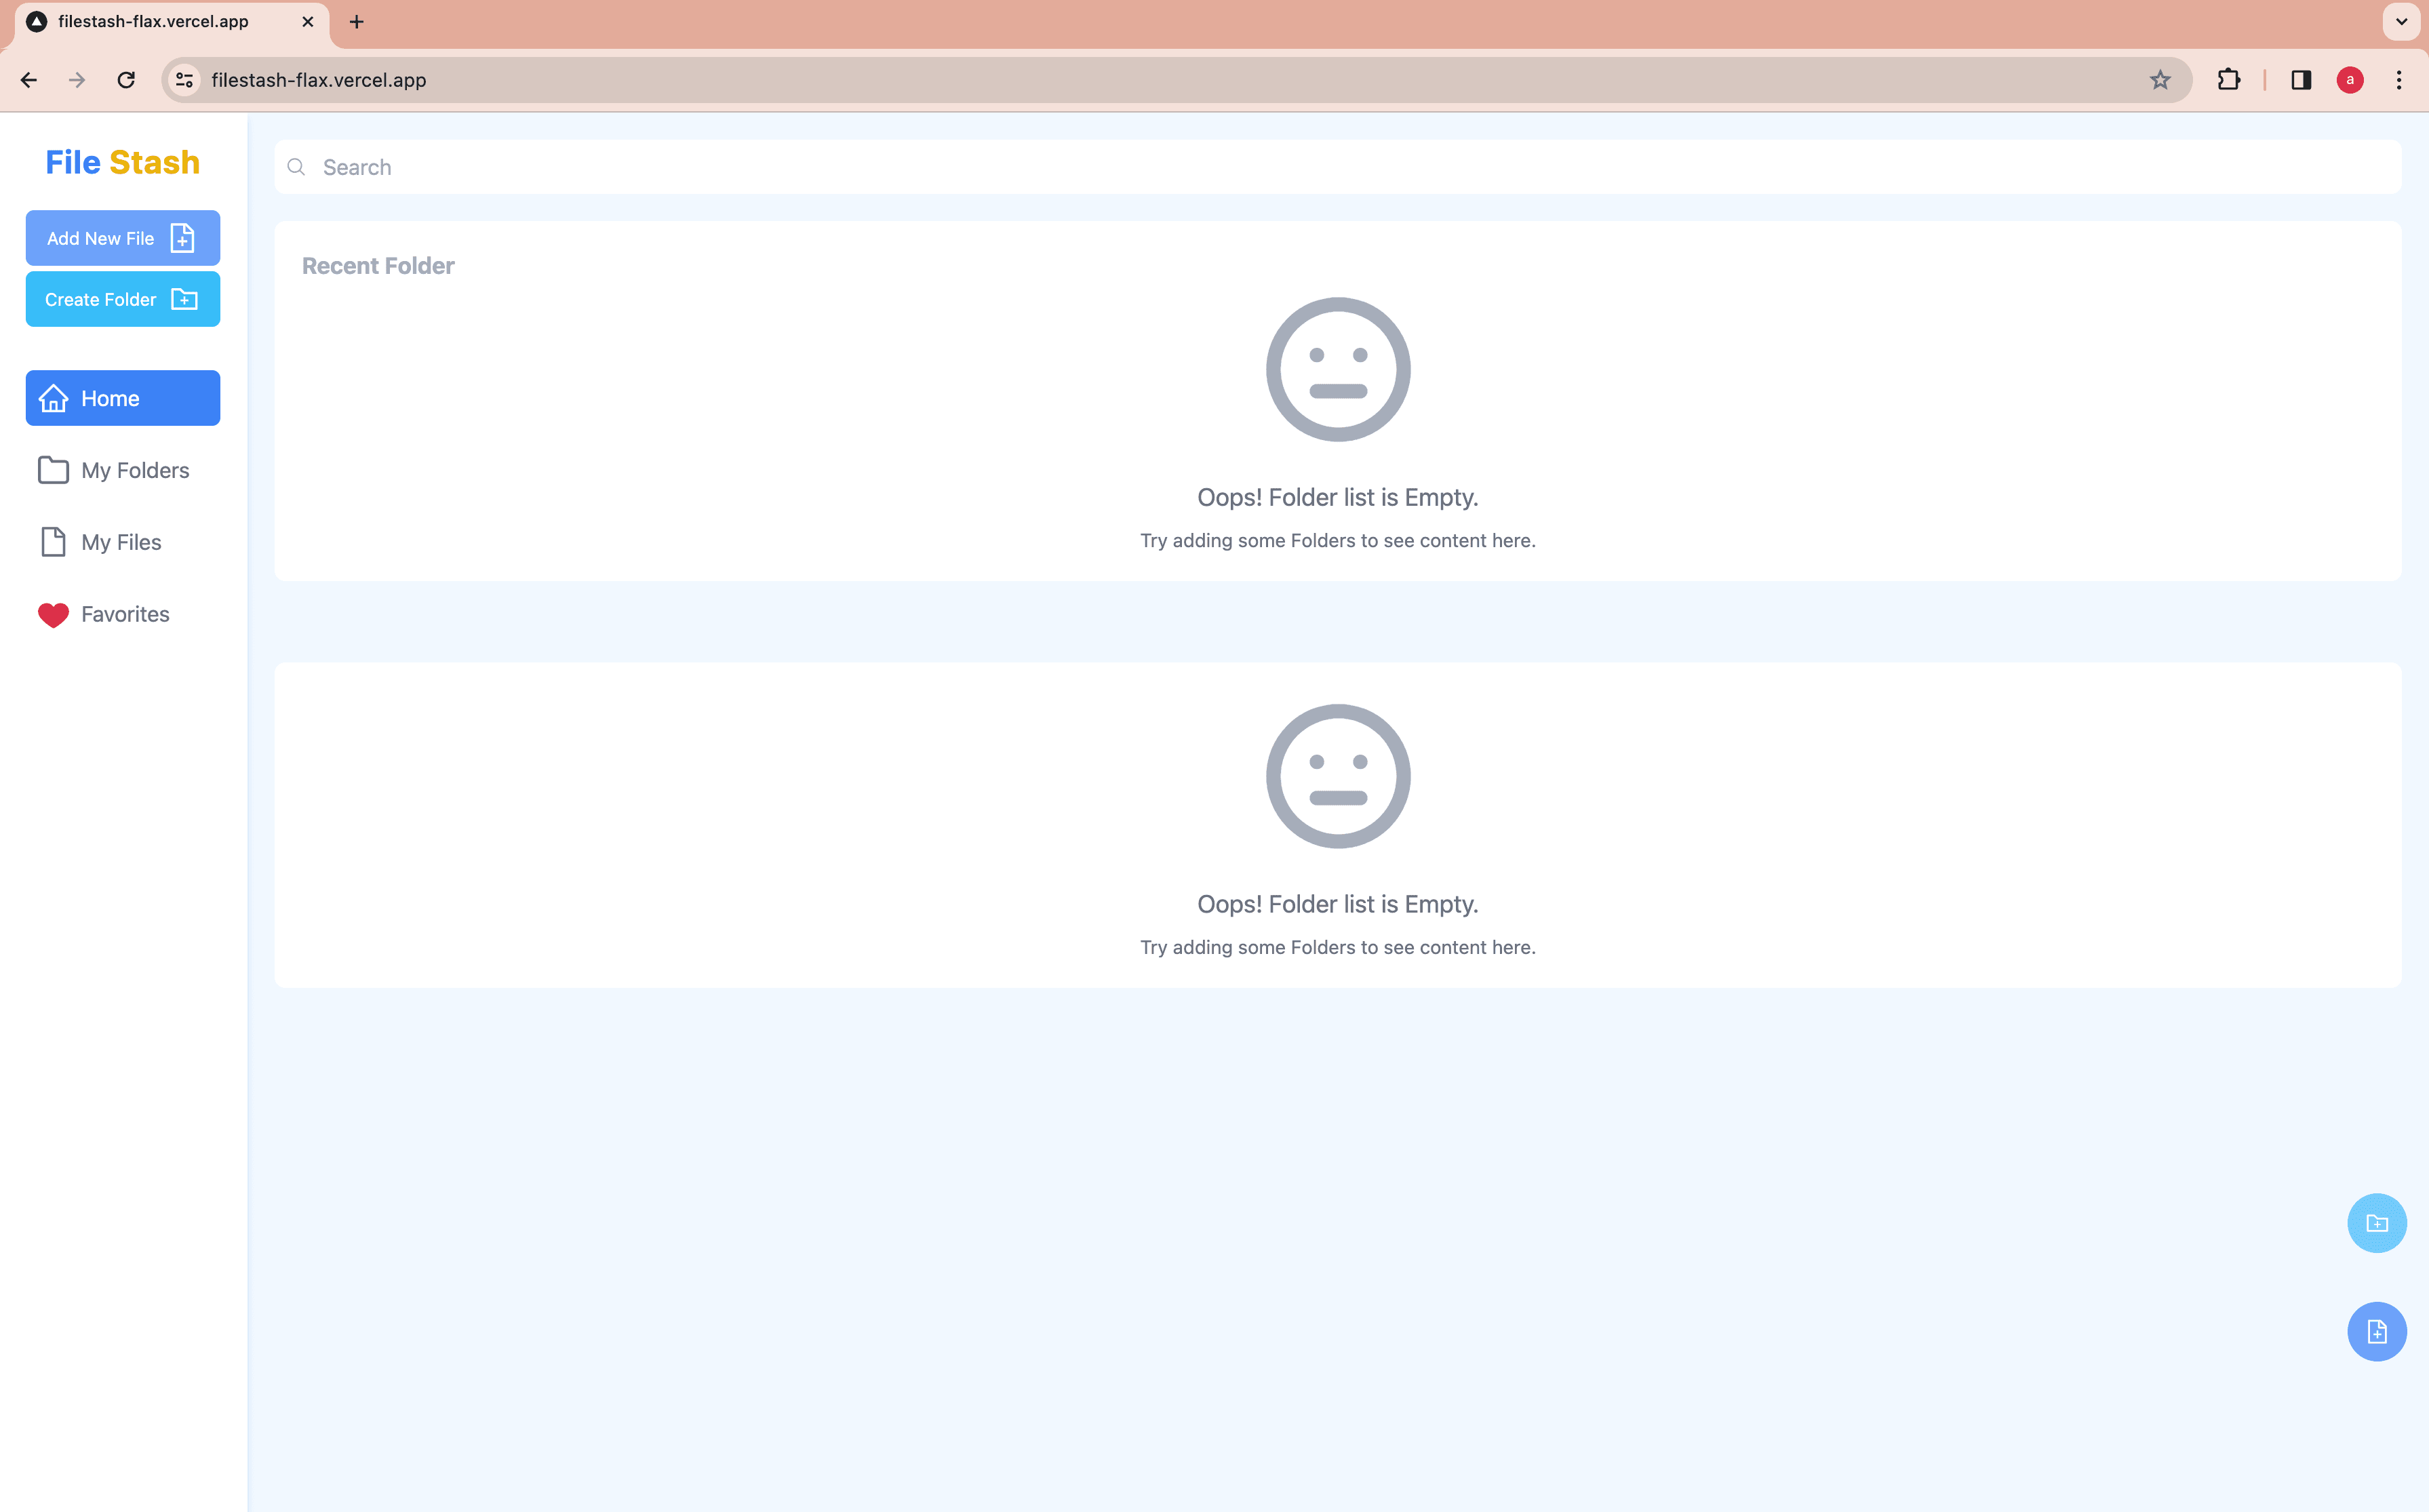Select Home in sidebar
This screenshot has width=2429, height=1512.
coord(122,398)
